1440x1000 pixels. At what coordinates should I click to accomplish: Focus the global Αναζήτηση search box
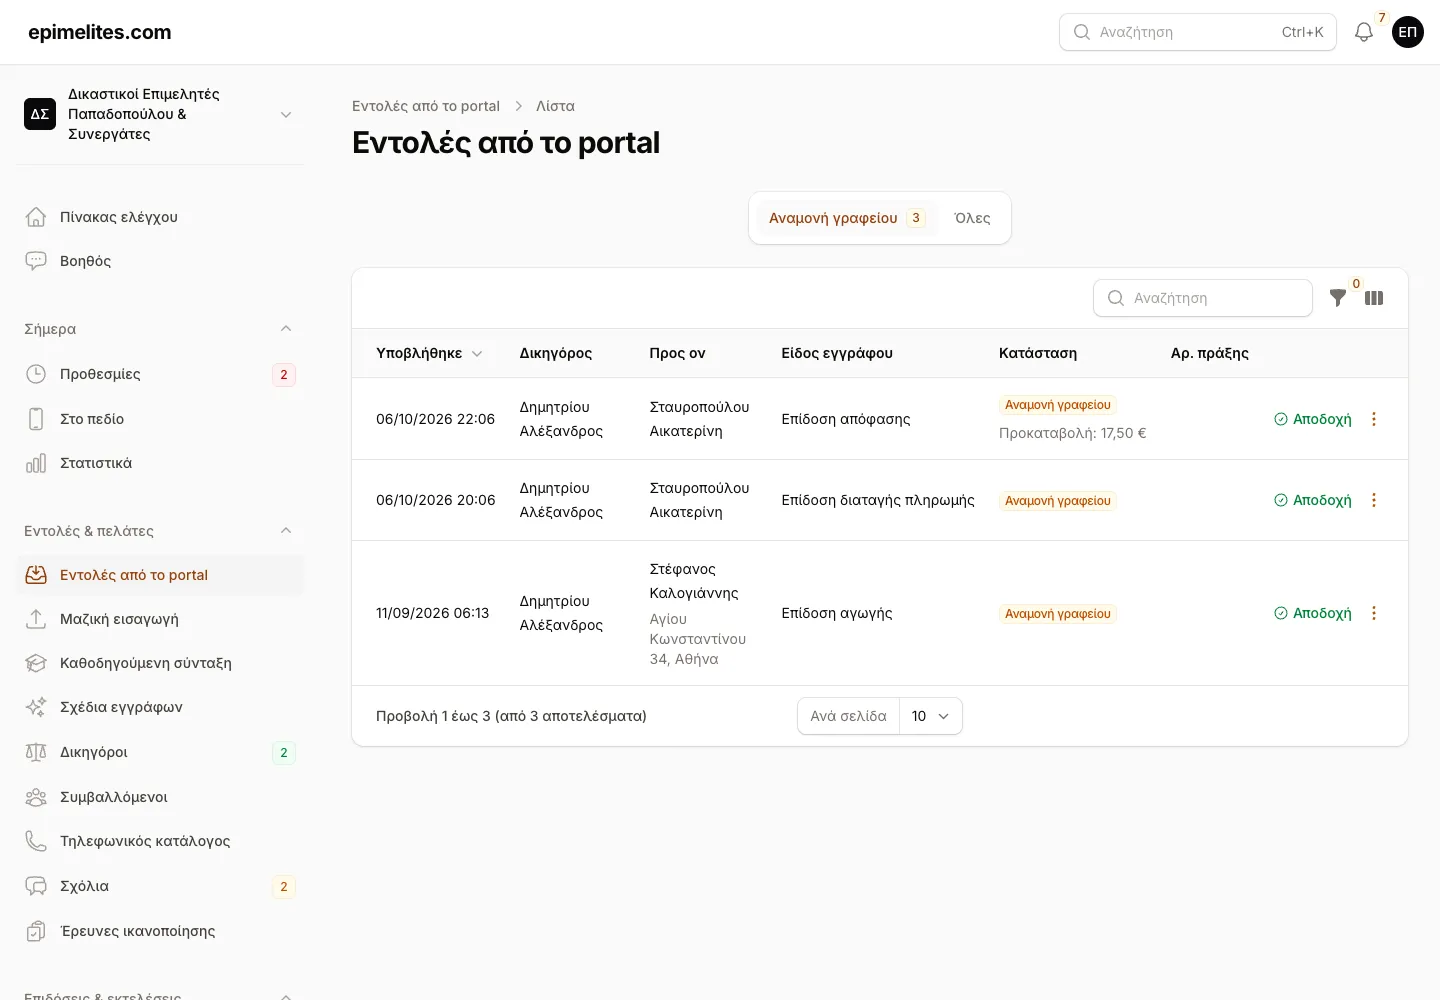pos(1198,32)
